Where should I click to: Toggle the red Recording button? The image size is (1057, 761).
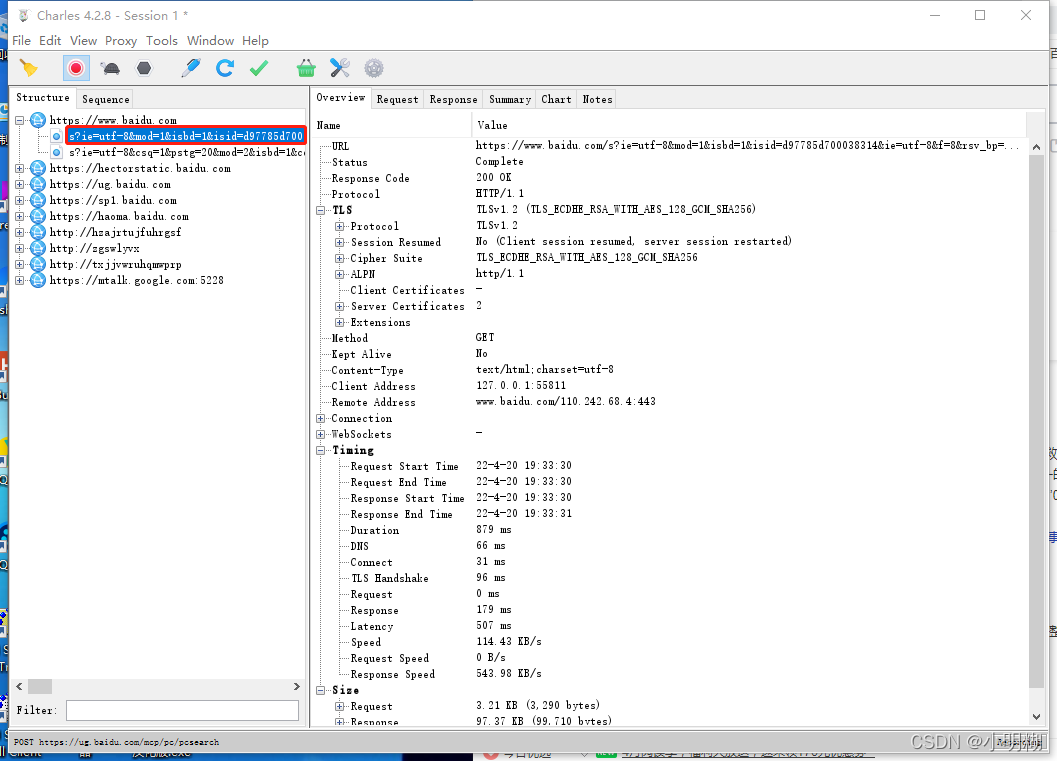pos(76,68)
